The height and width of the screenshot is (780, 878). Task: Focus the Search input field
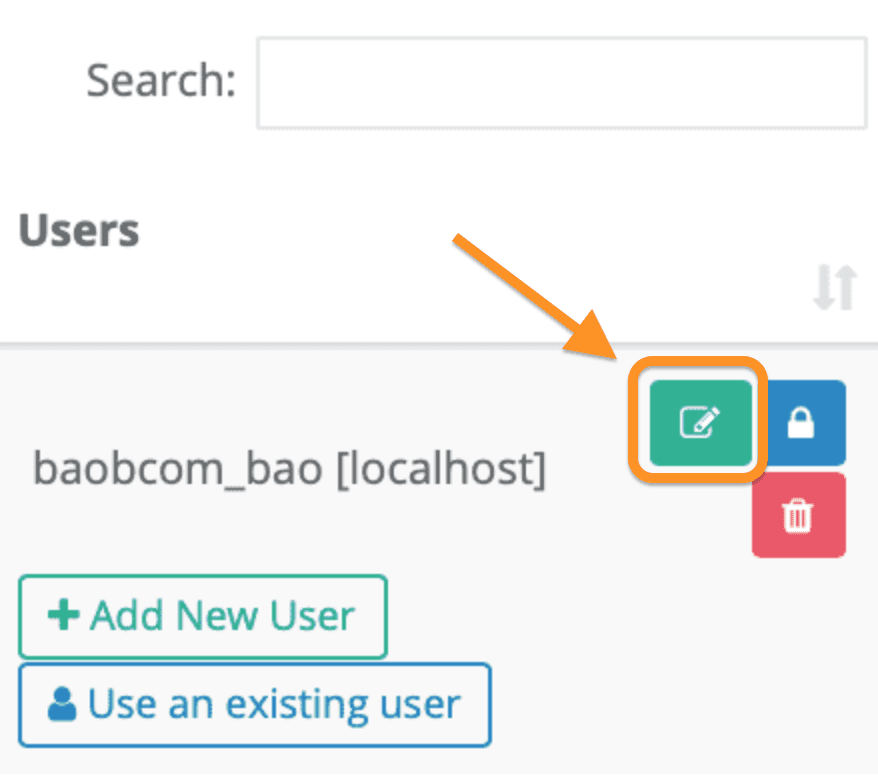click(x=560, y=83)
